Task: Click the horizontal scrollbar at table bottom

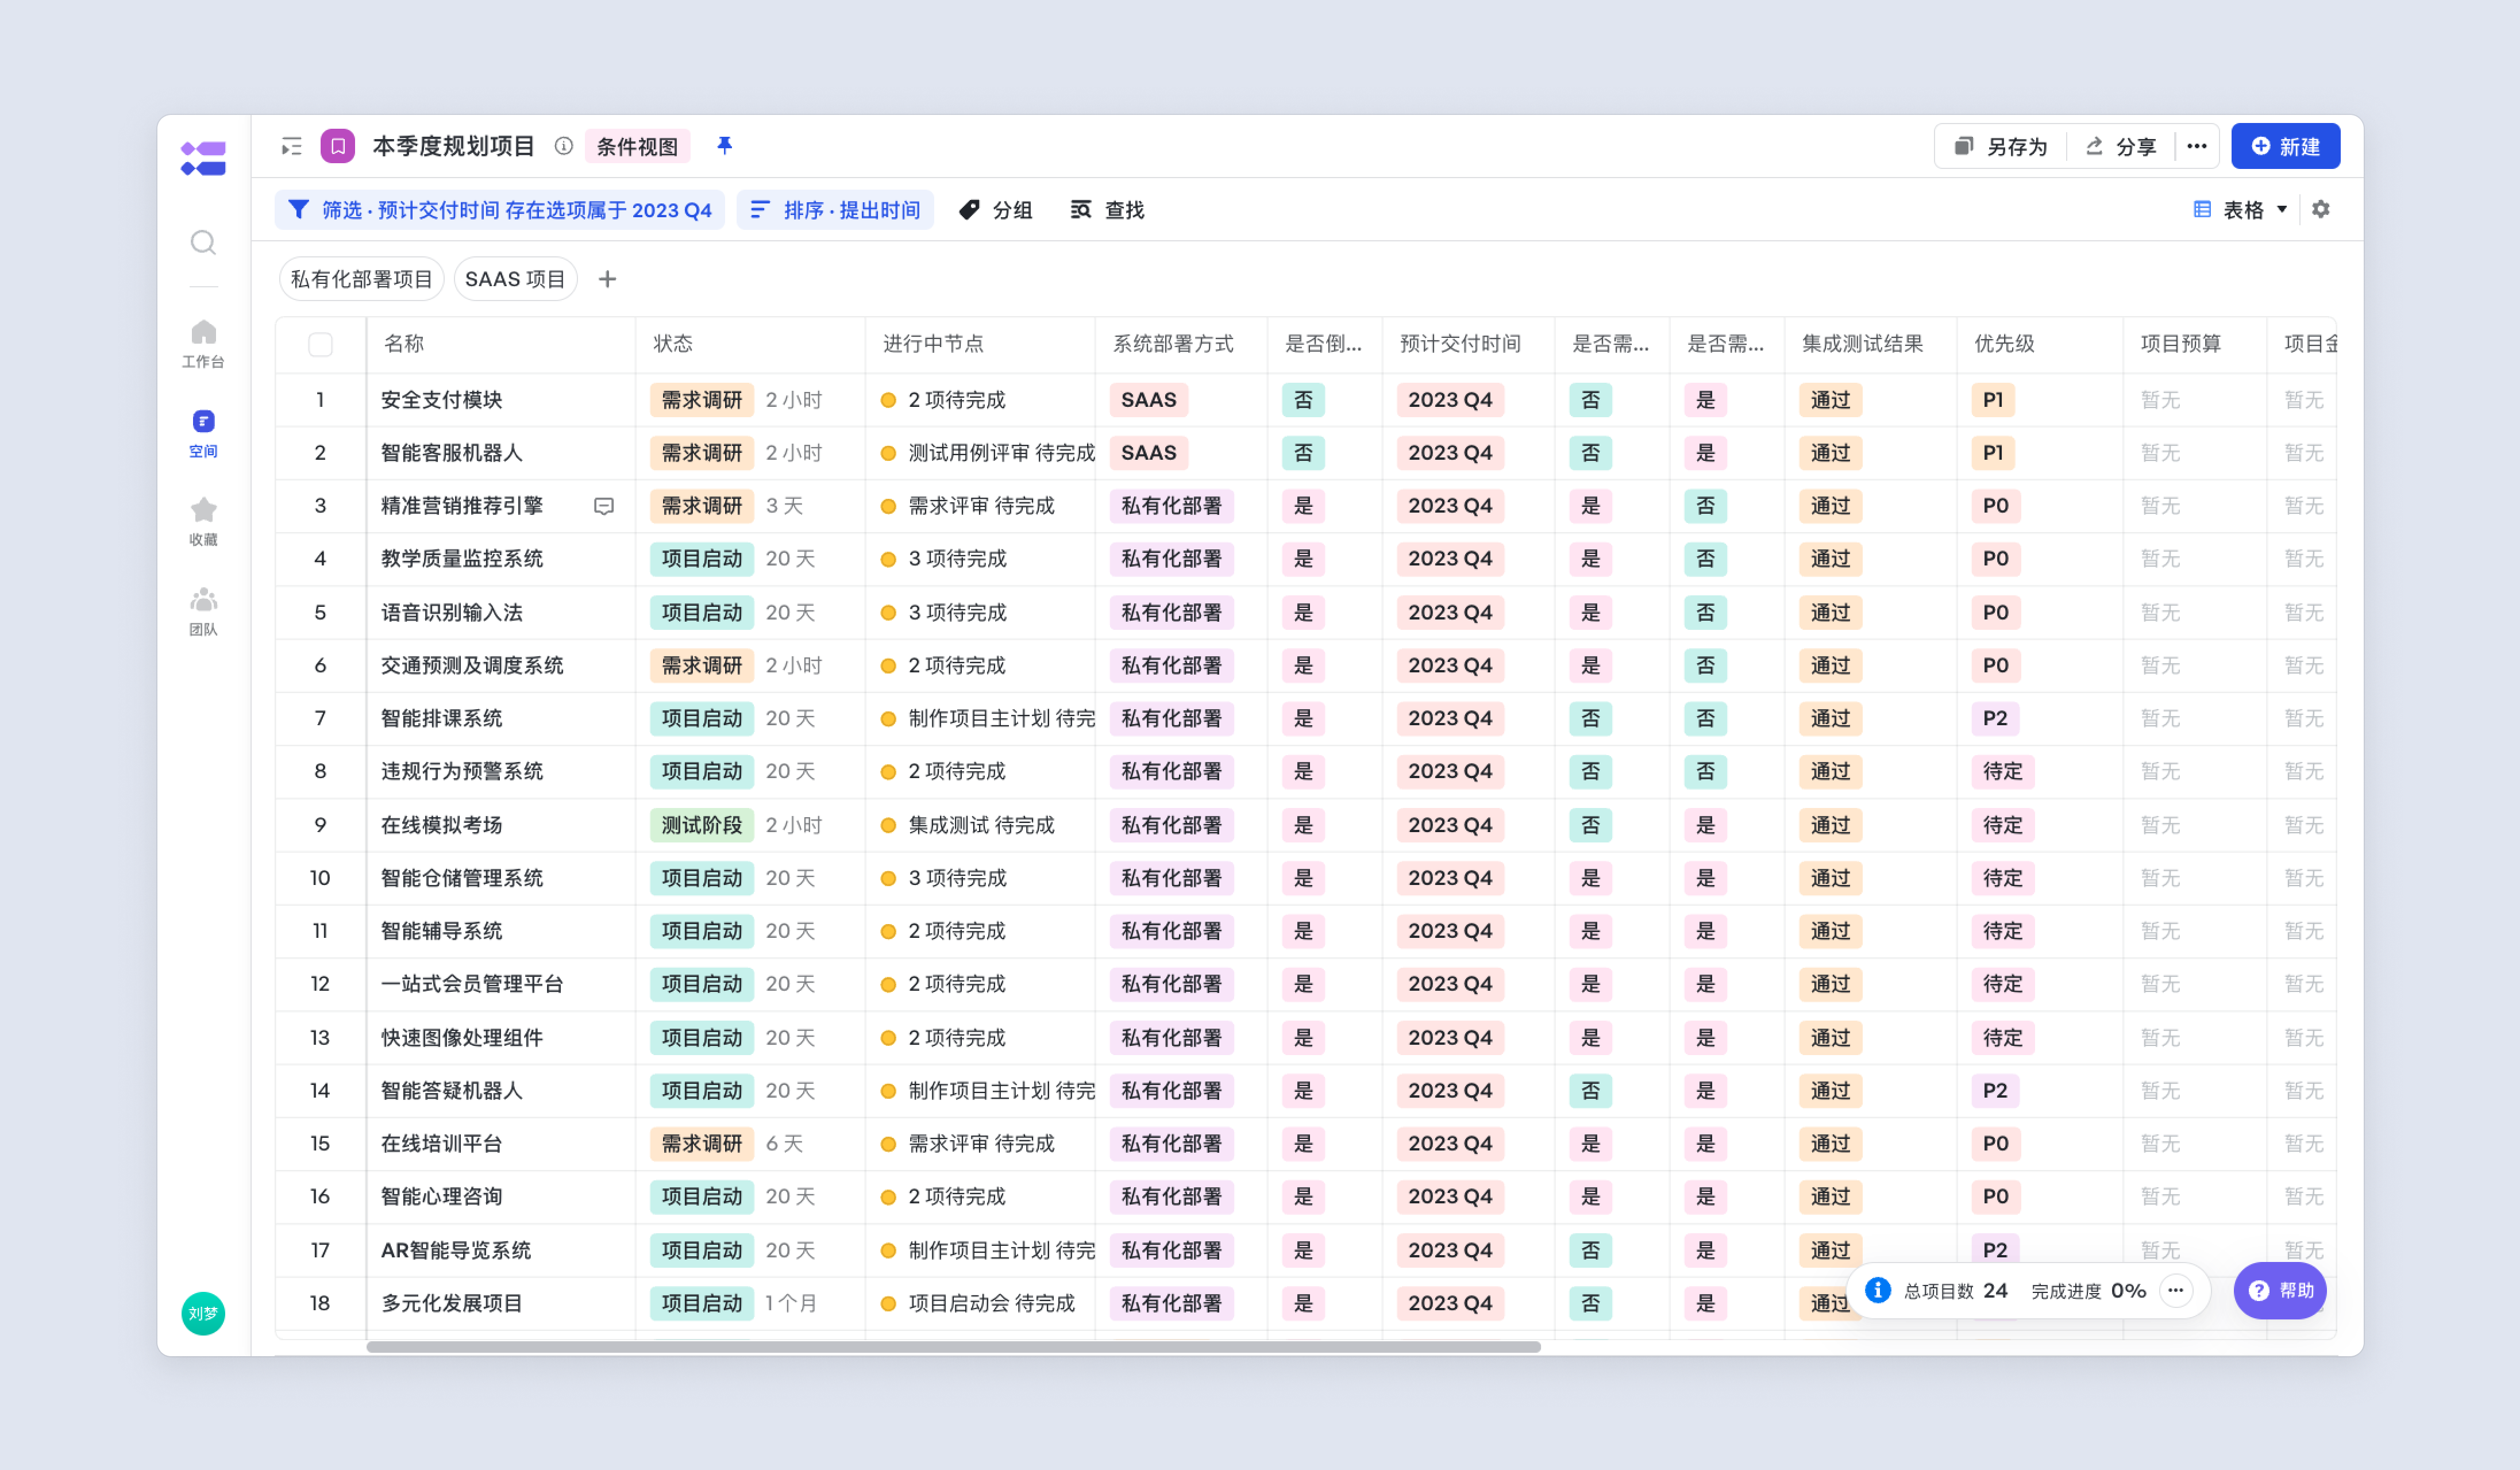Action: click(x=953, y=1347)
